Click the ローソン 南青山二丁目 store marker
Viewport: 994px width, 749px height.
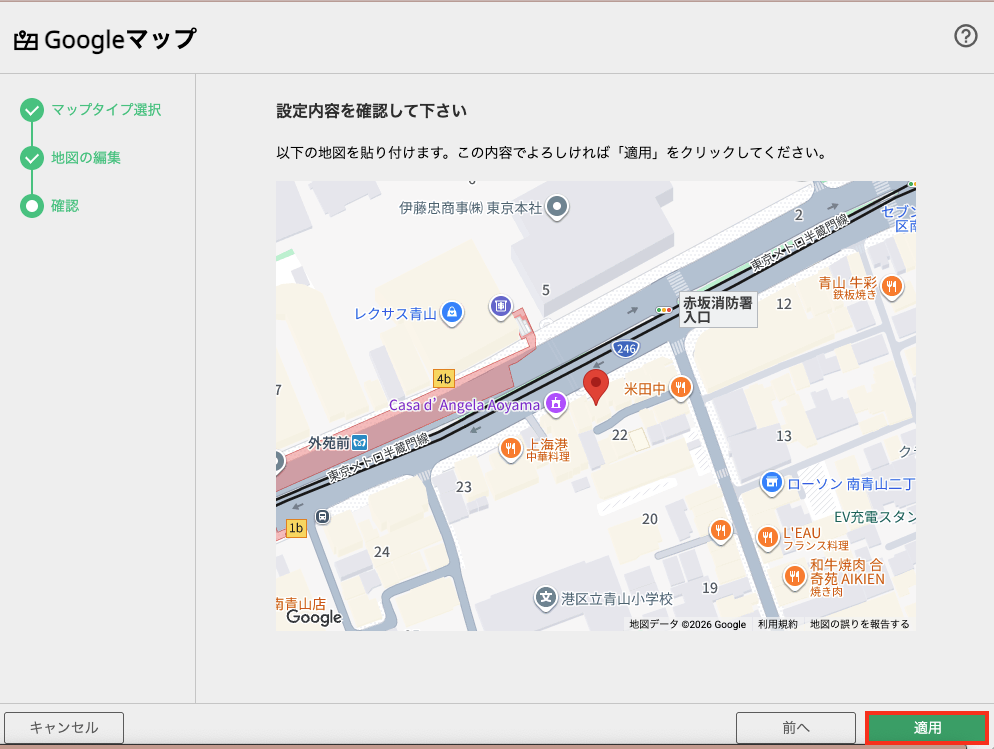point(771,483)
